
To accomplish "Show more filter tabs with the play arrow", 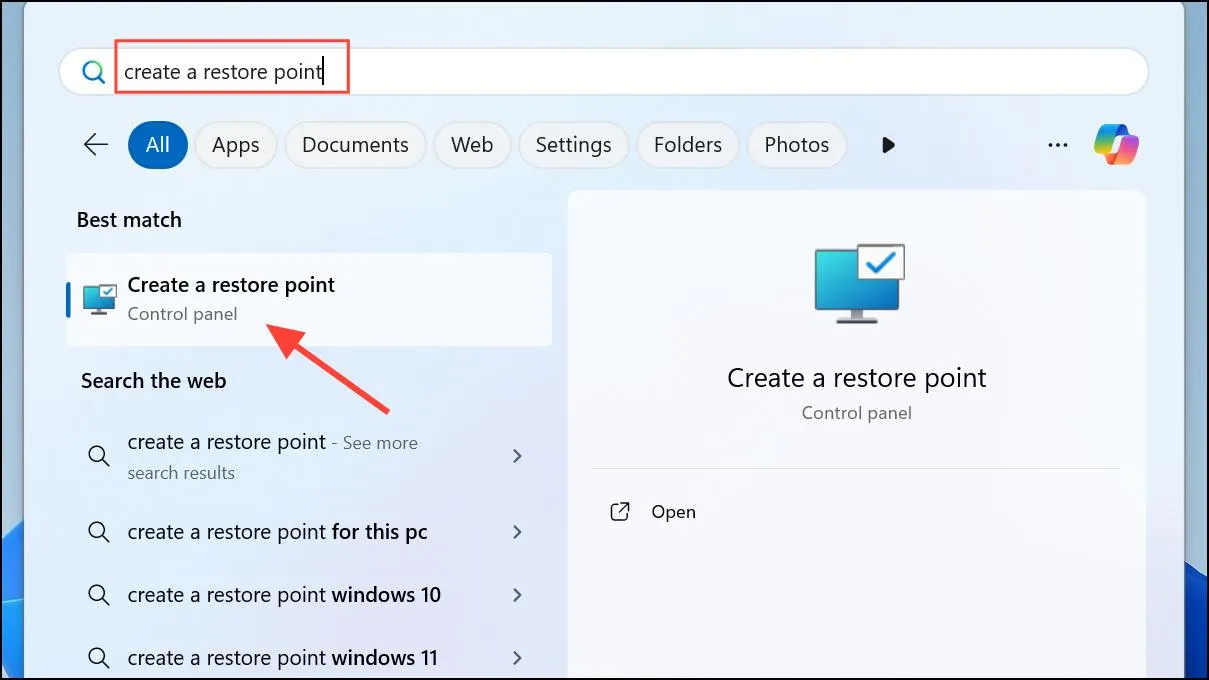I will 888,145.
